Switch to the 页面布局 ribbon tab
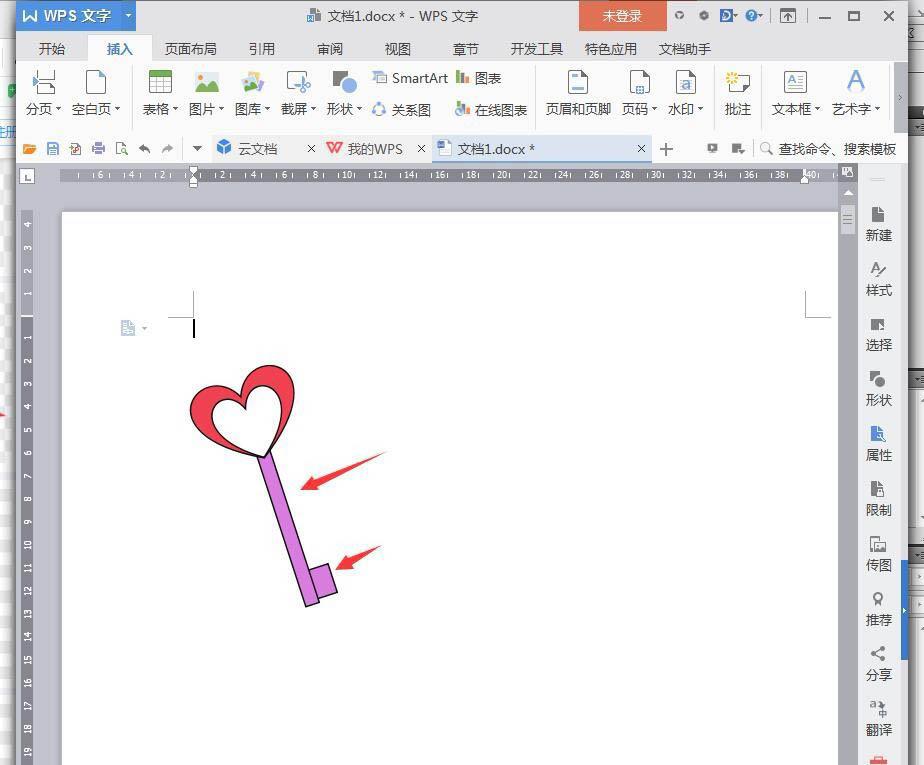The height and width of the screenshot is (765, 924). click(190, 49)
